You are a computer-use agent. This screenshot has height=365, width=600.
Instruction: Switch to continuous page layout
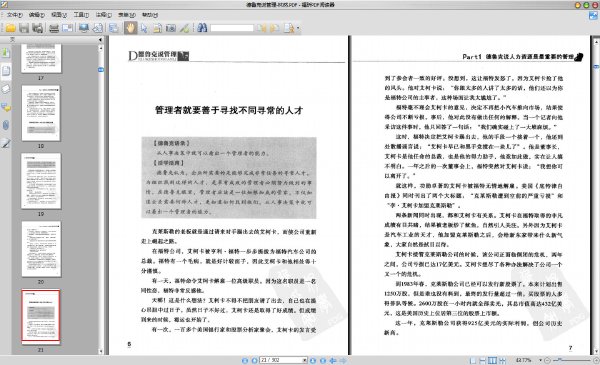(483, 360)
